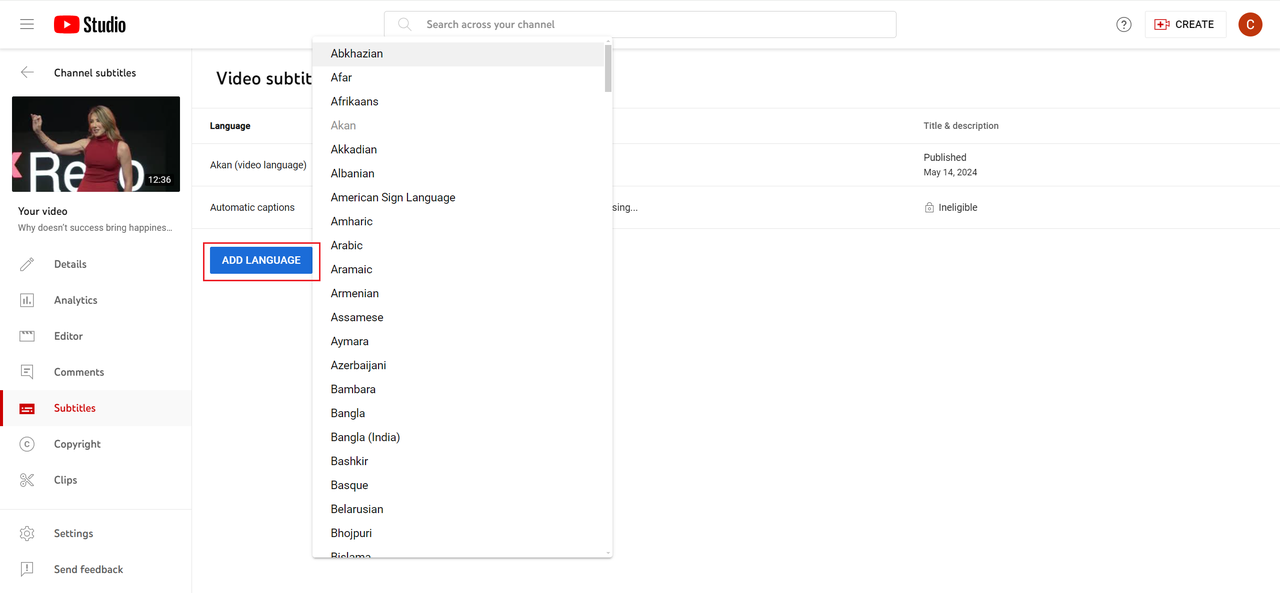1280x593 pixels.
Task: Click the Subtitles icon in sidebar
Action: coord(27,408)
